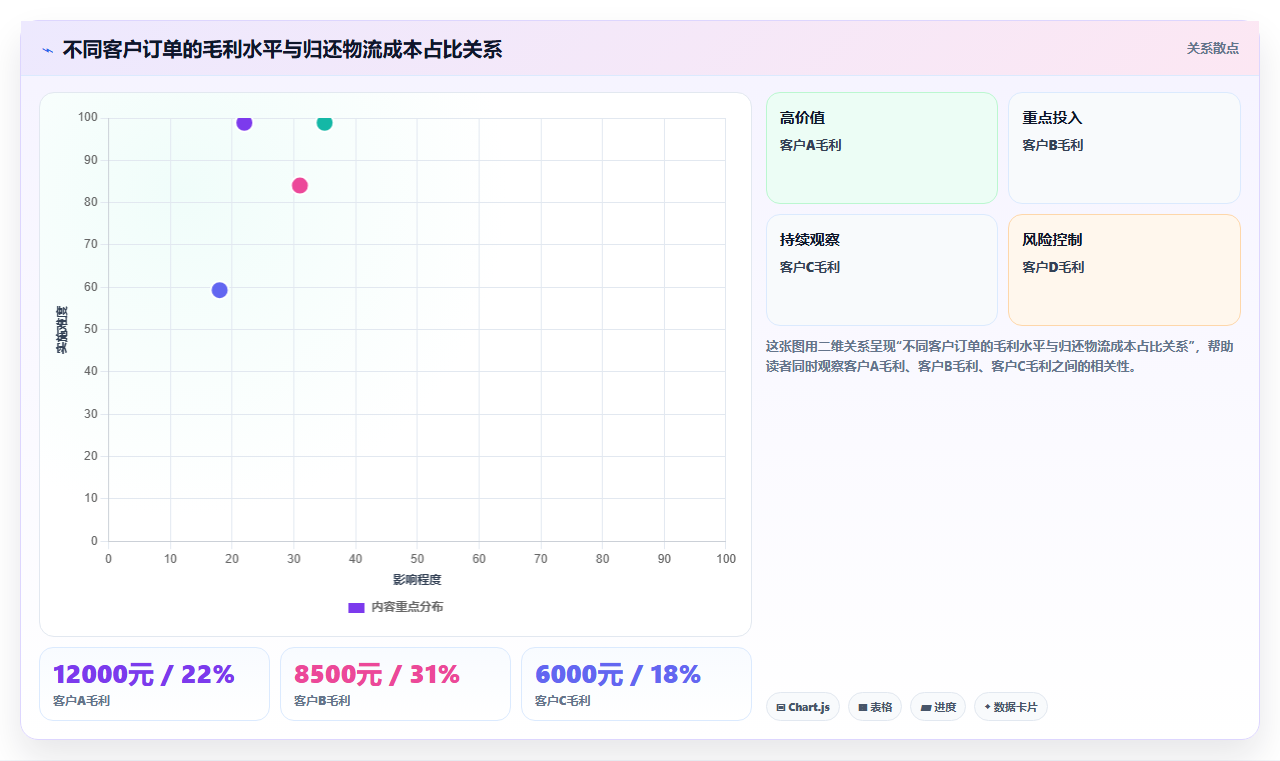Click the Chart.js tag icon
The image size is (1280, 761).
click(x=781, y=708)
